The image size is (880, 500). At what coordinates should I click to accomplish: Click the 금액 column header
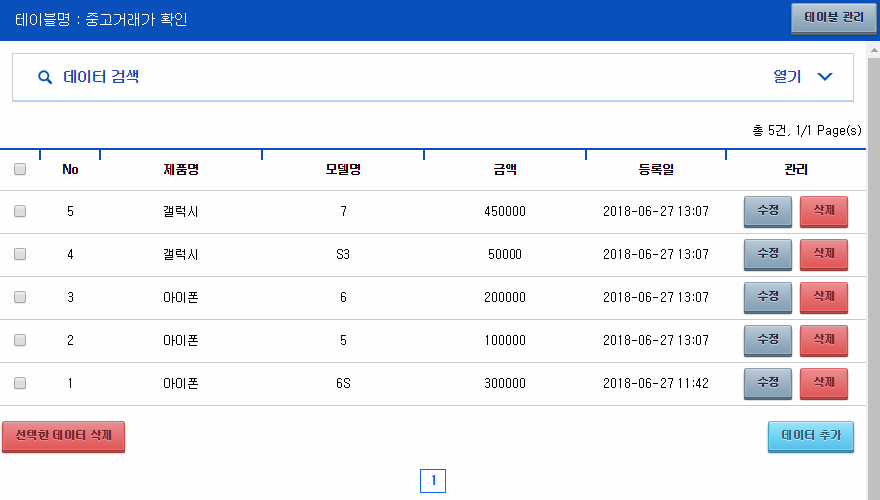(505, 169)
